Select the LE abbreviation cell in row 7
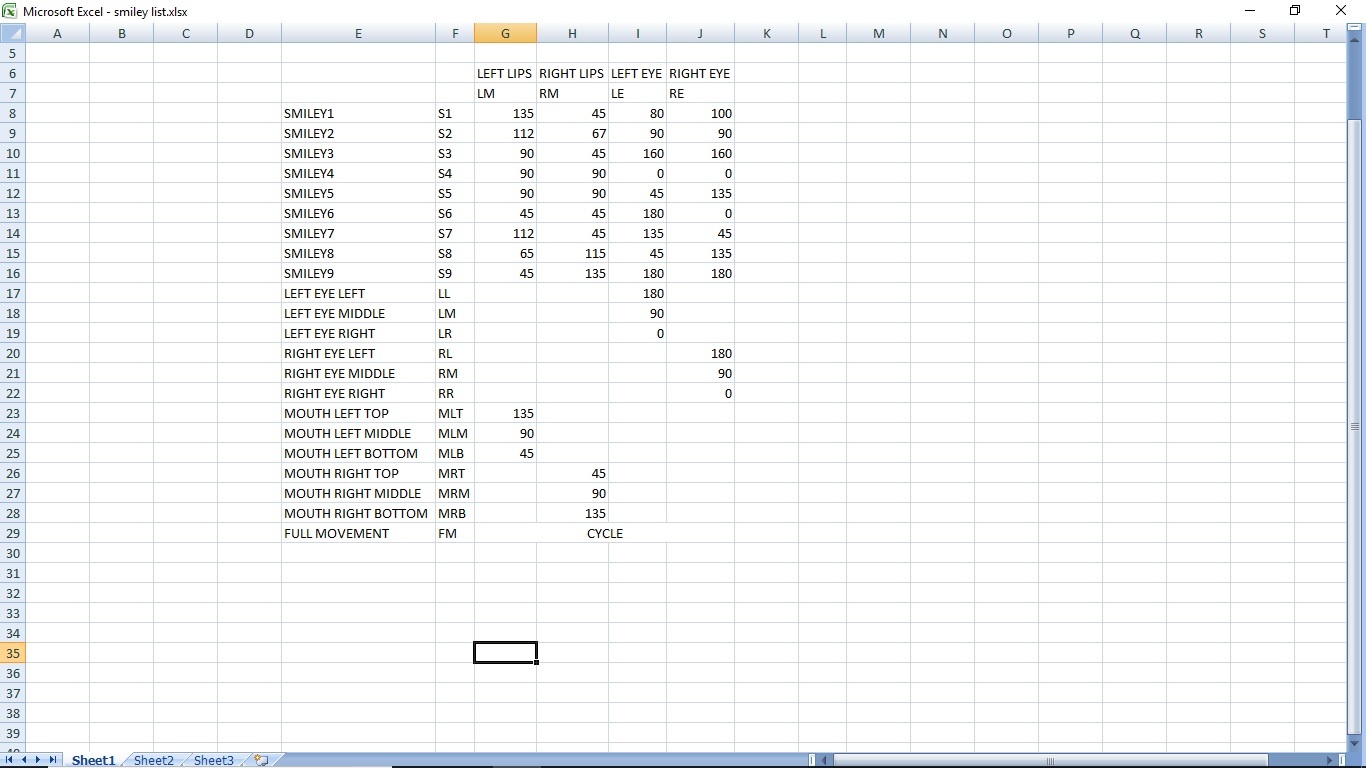 637,93
